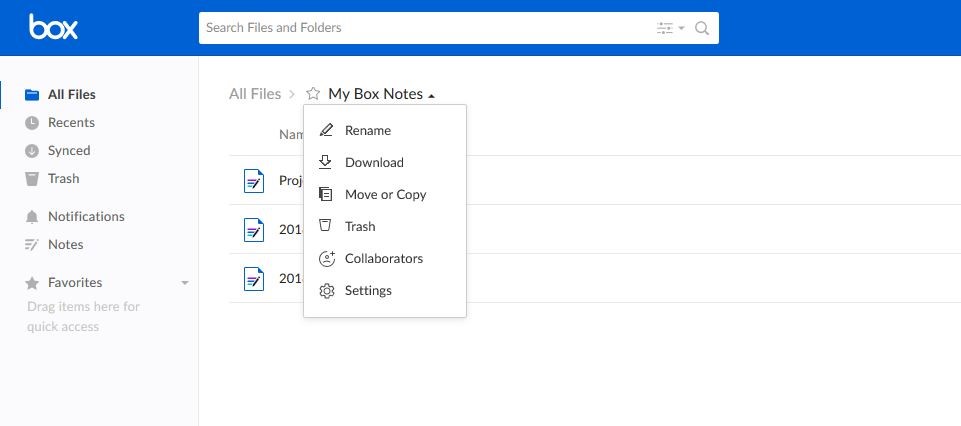Go to All Files breadcrumb link
Image resolution: width=961 pixels, height=426 pixels.
255,94
